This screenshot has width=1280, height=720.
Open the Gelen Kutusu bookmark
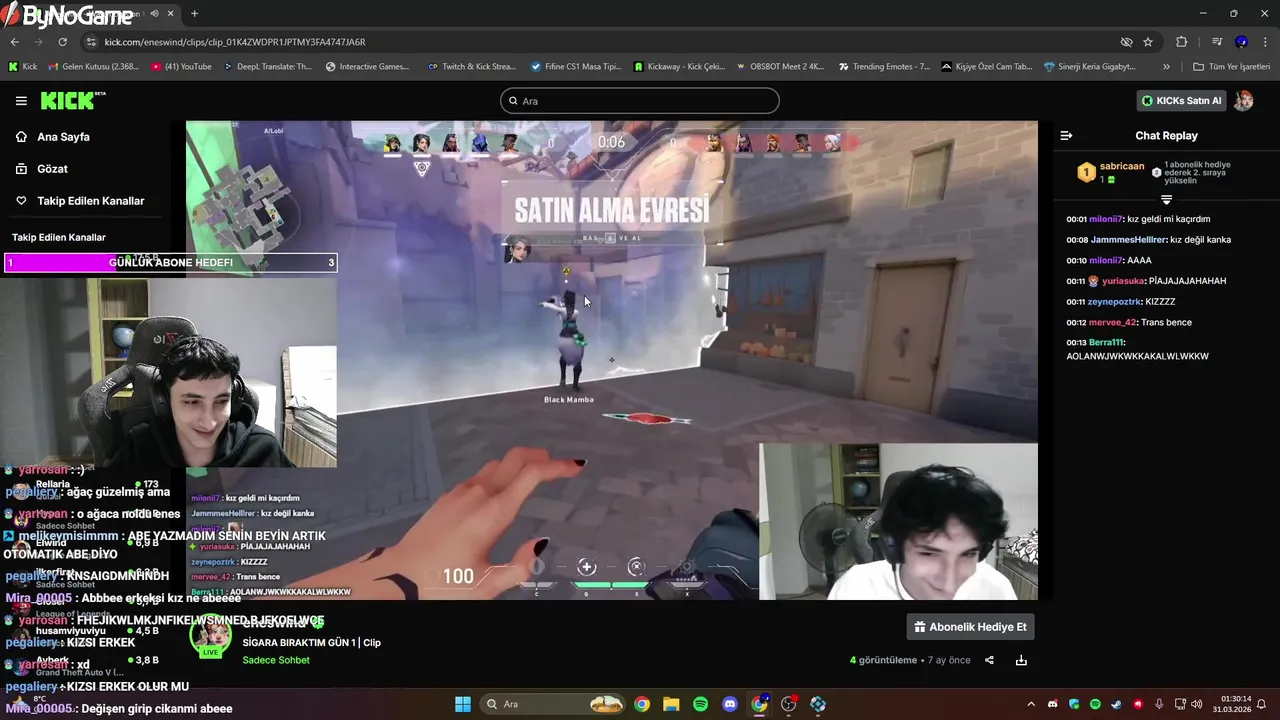pyautogui.click(x=93, y=67)
